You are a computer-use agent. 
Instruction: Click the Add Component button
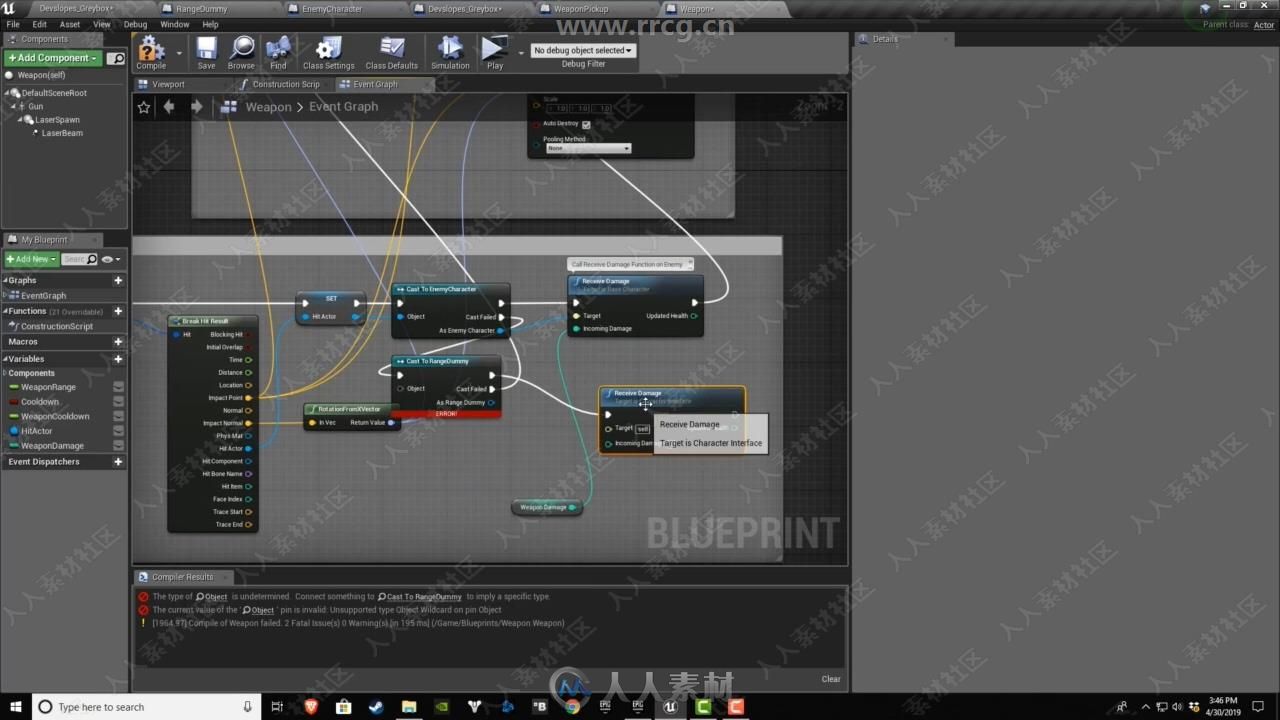point(53,58)
